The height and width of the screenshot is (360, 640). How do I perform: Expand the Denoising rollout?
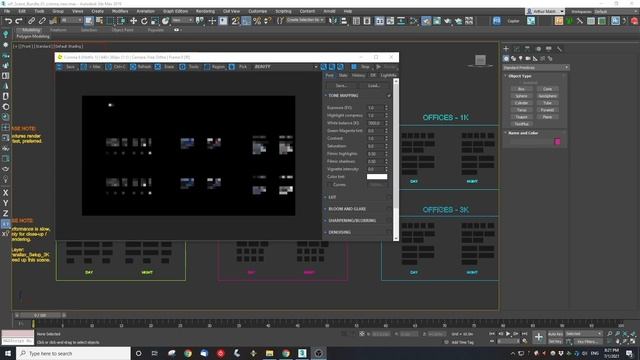coord(326,232)
